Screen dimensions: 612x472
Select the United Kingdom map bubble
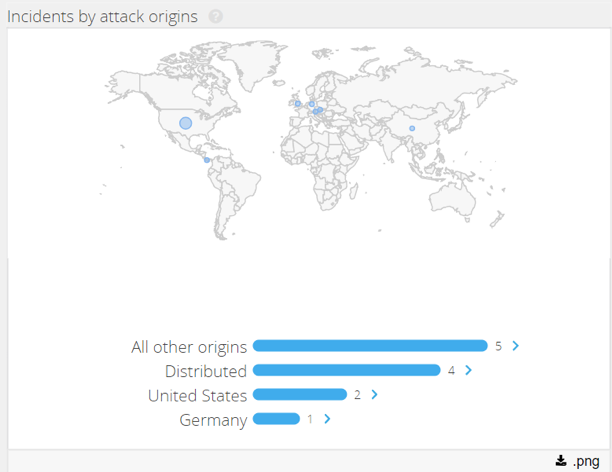pyautogui.click(x=298, y=103)
